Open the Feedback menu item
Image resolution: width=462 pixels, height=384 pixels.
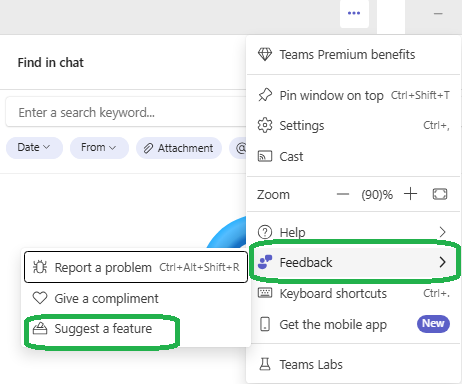353,262
